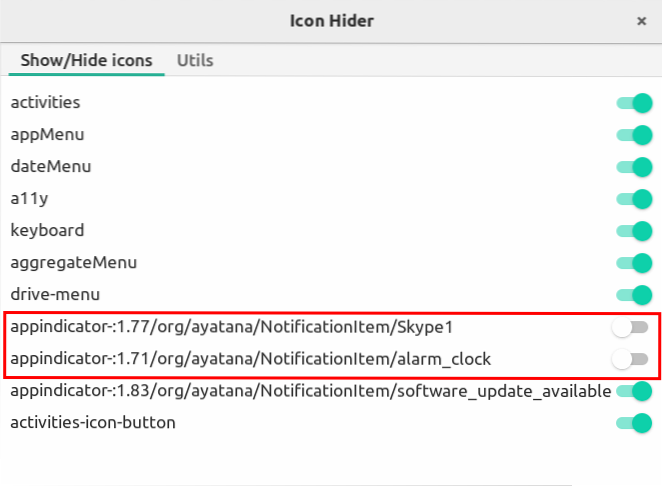The height and width of the screenshot is (486, 662).
Task: Toggle off the activities icon switch
Action: pyautogui.click(x=633, y=102)
